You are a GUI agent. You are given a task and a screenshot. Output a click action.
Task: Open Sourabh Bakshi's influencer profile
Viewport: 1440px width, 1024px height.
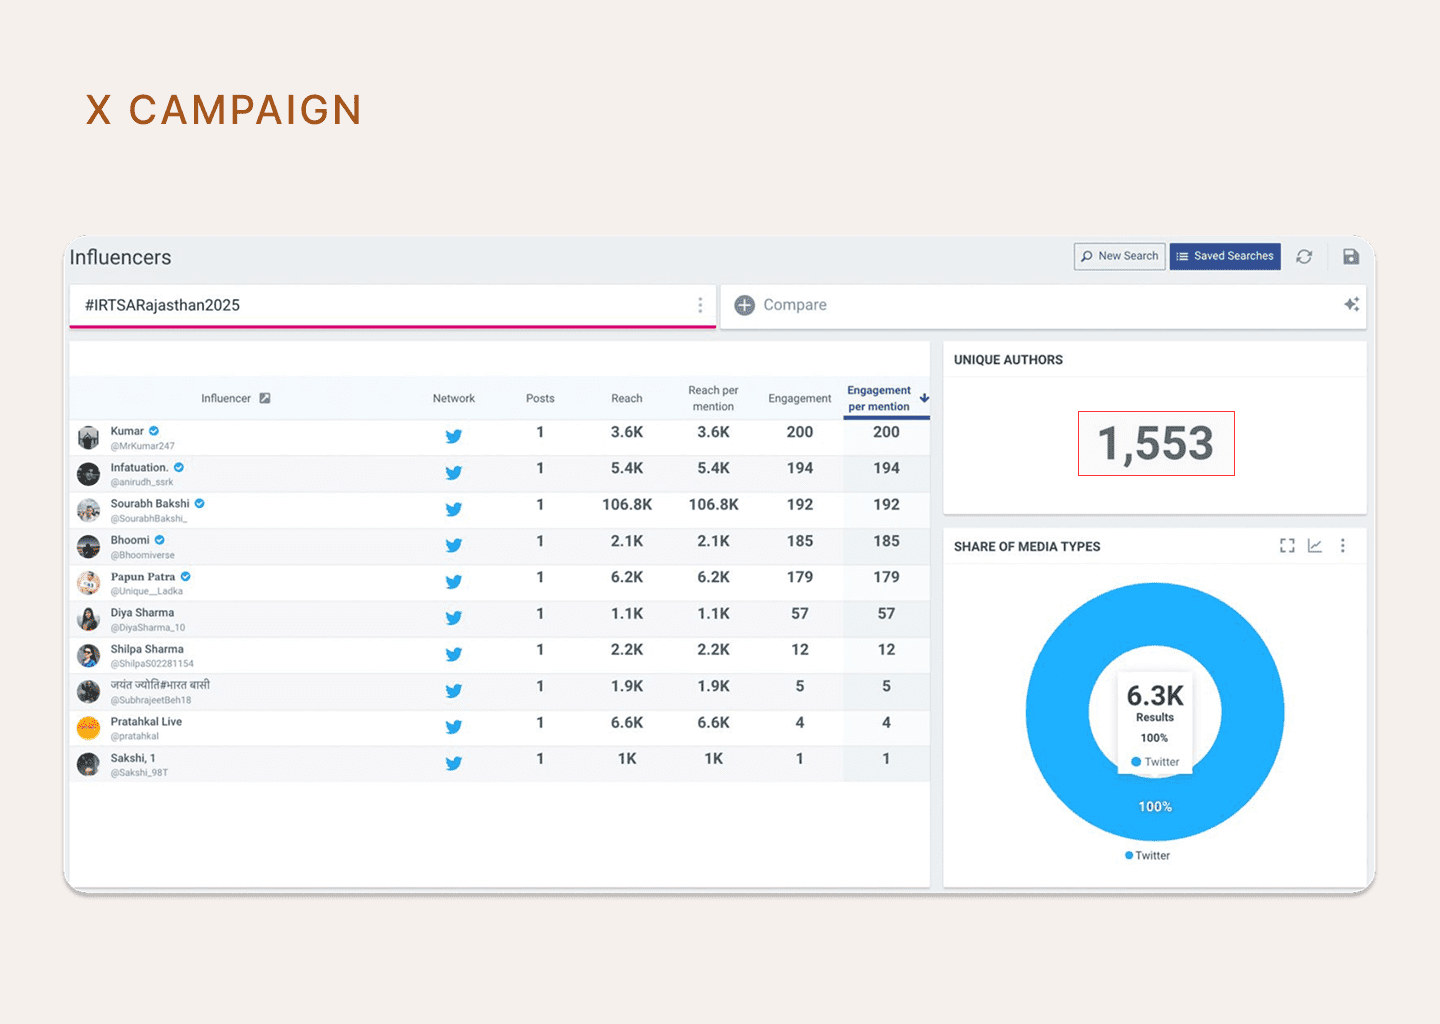150,504
